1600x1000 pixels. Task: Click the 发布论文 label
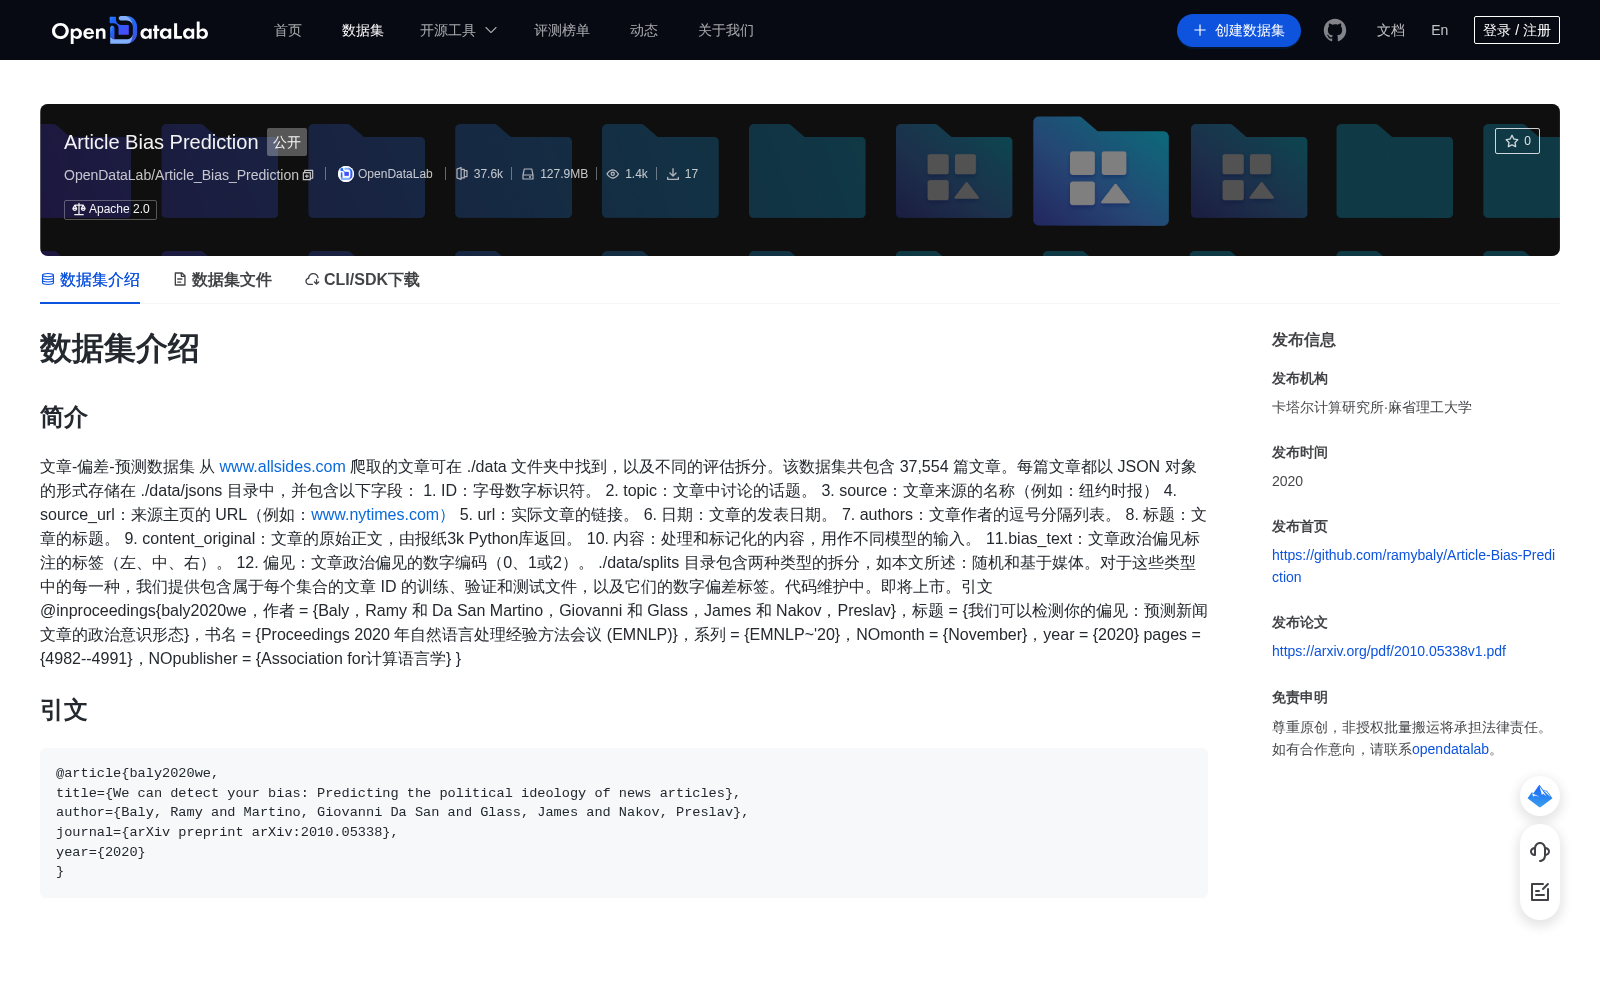tap(1300, 622)
